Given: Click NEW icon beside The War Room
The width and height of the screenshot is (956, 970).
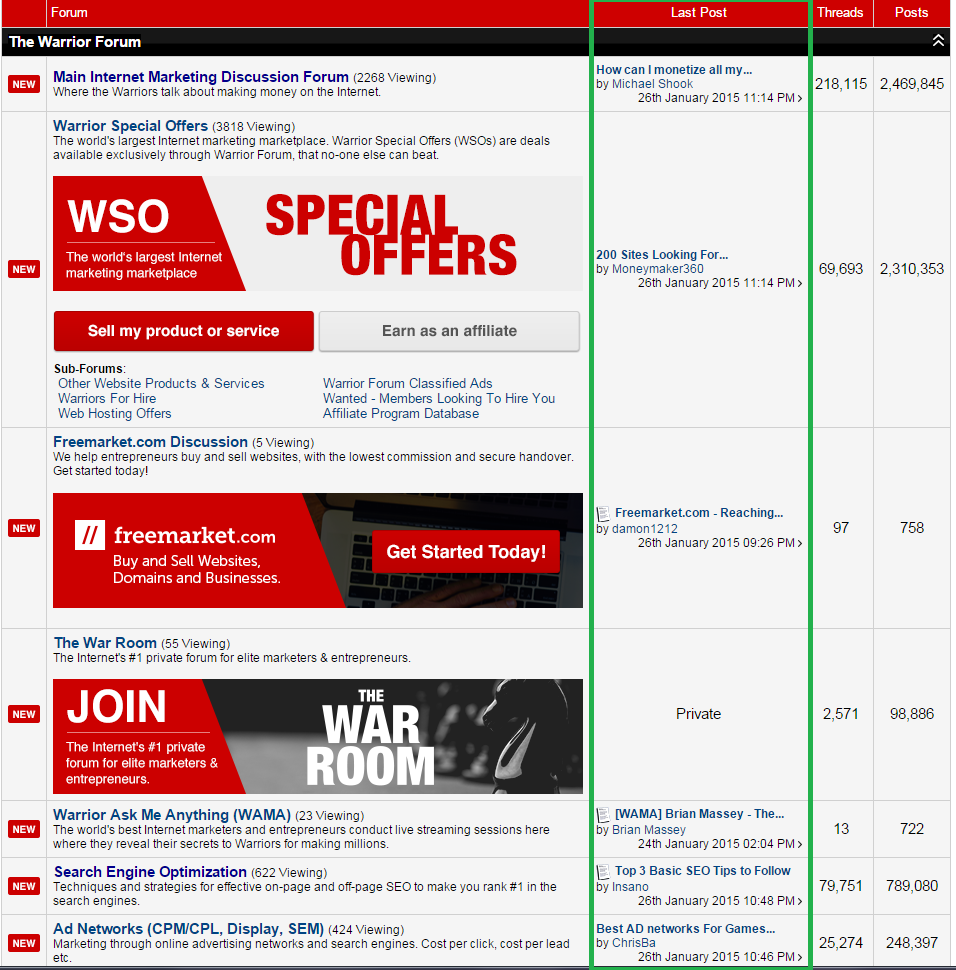Looking at the screenshot, I should coord(24,714).
